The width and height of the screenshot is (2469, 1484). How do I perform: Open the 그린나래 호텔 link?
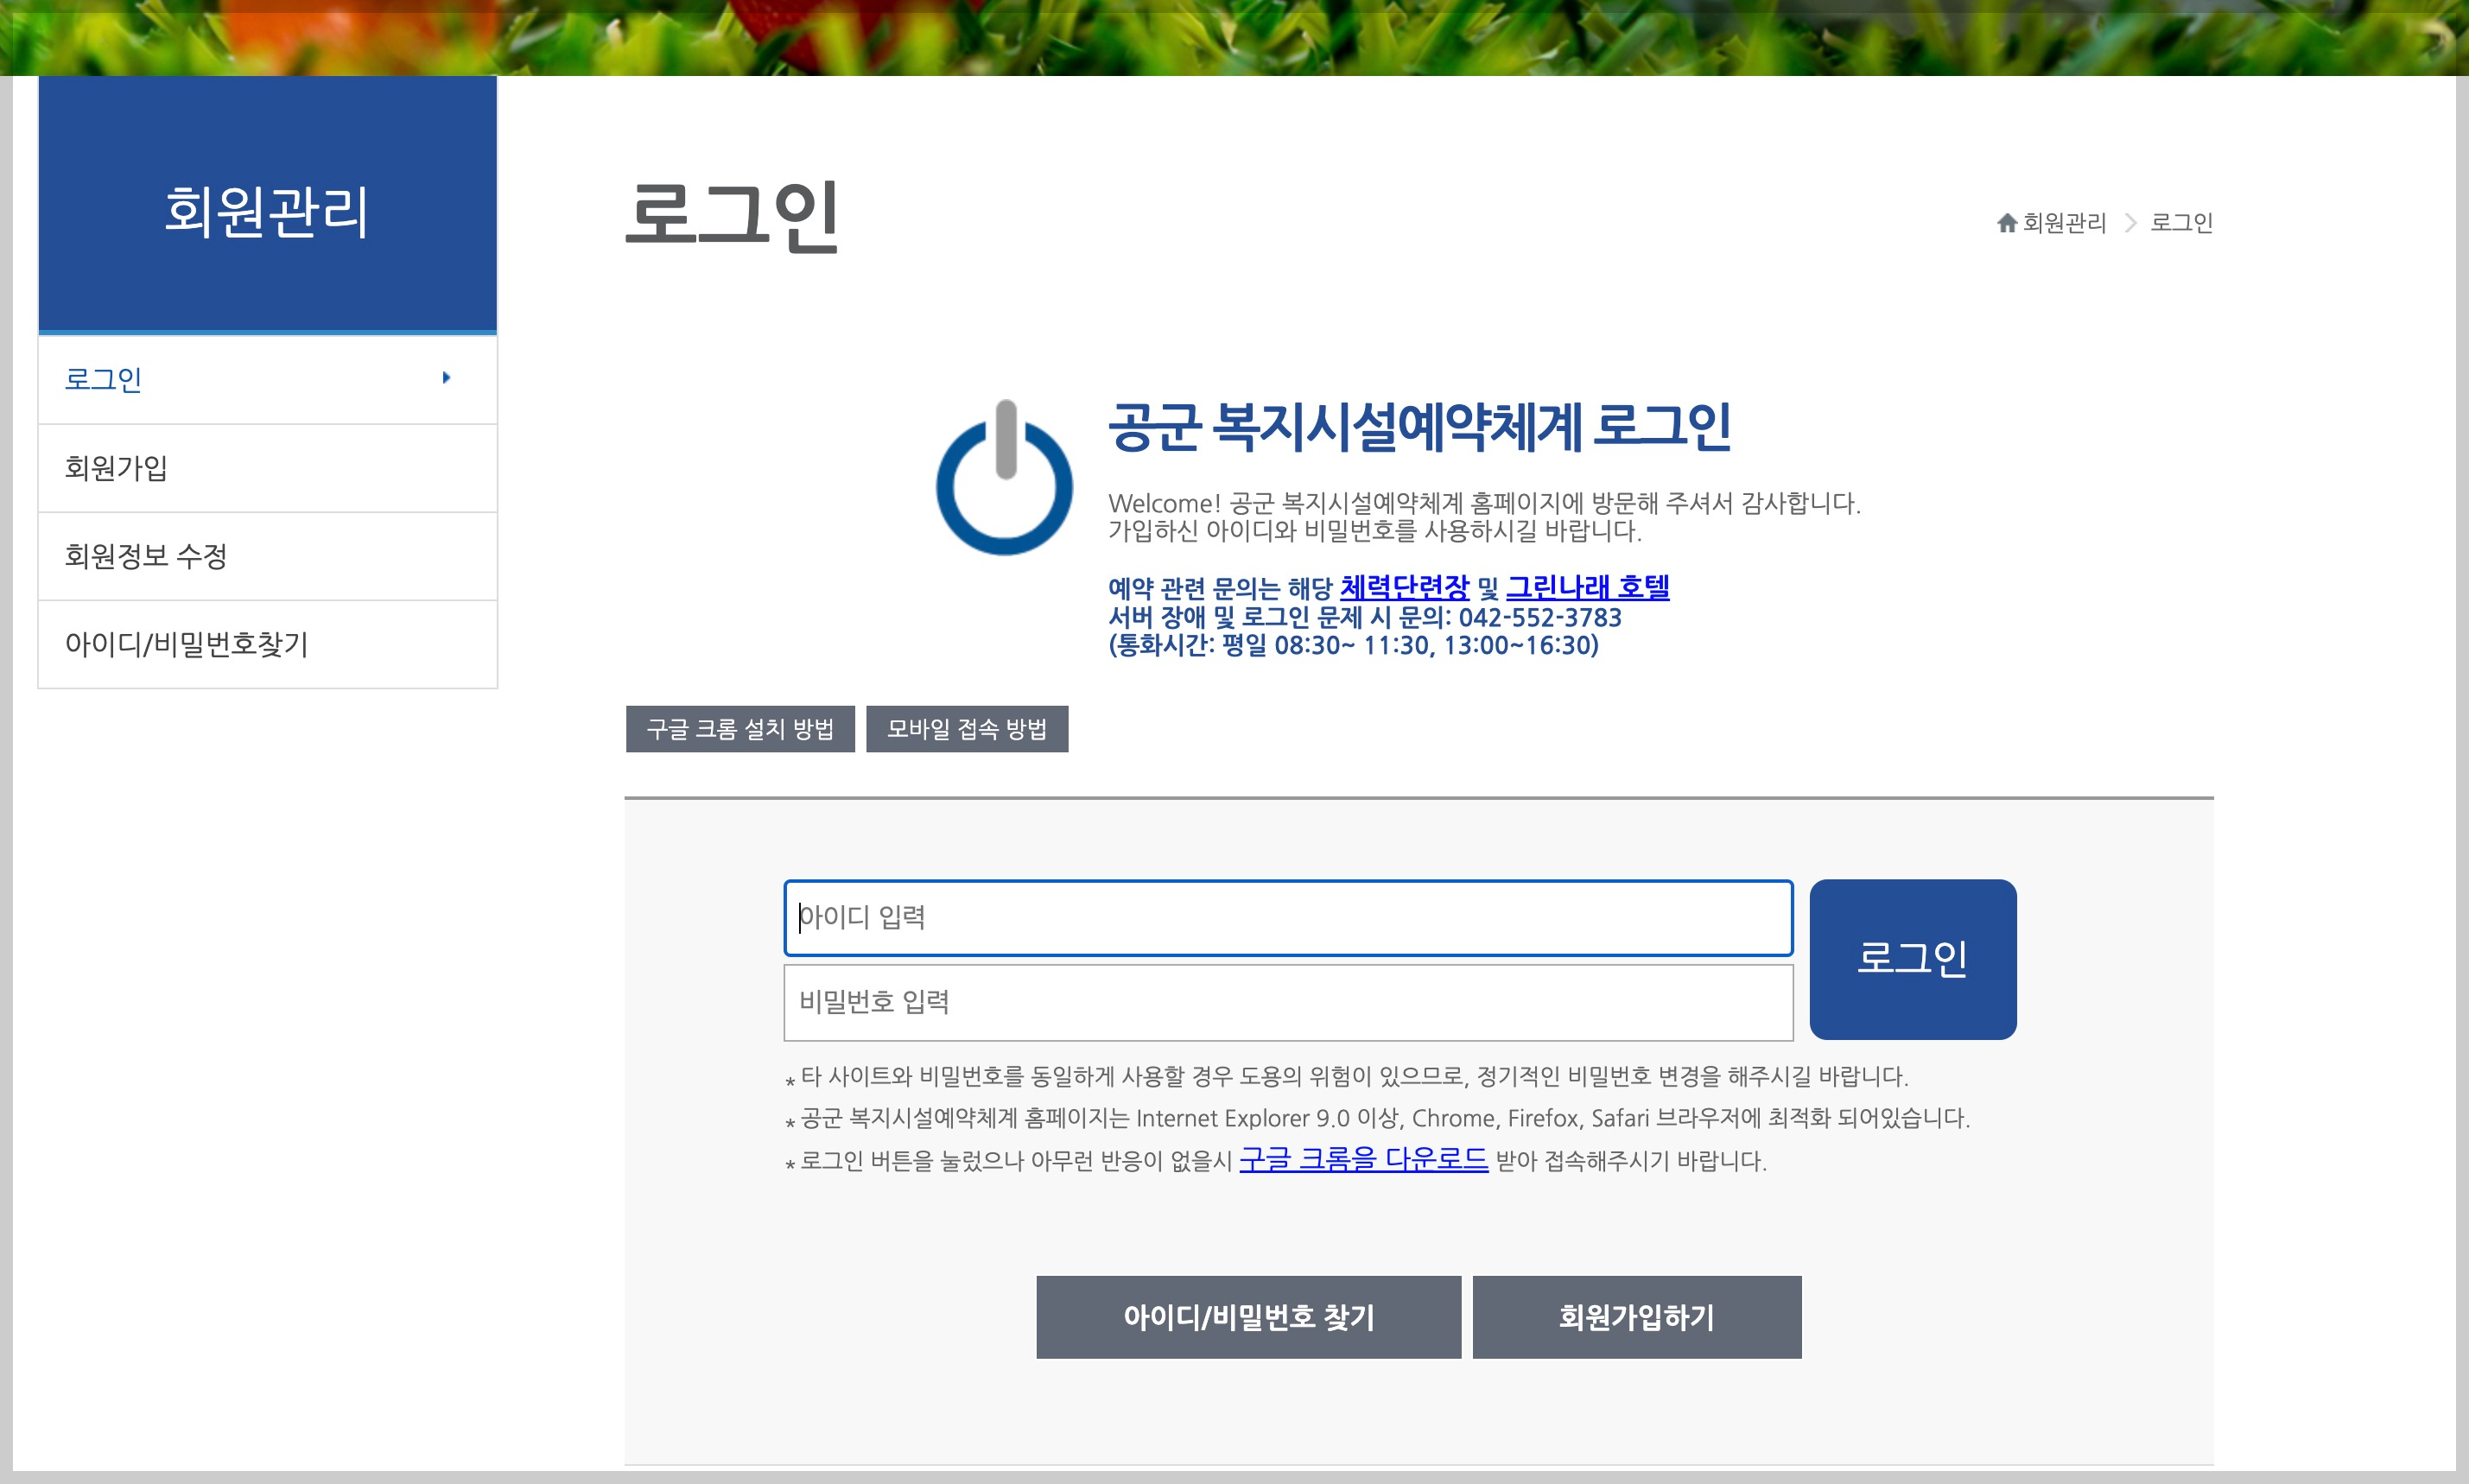1587,588
